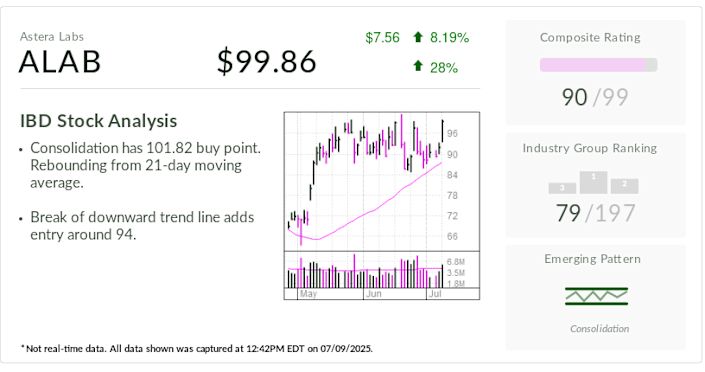This screenshot has width=705, height=372.
Task: Click the Jul label on chart axis
Action: coord(435,294)
